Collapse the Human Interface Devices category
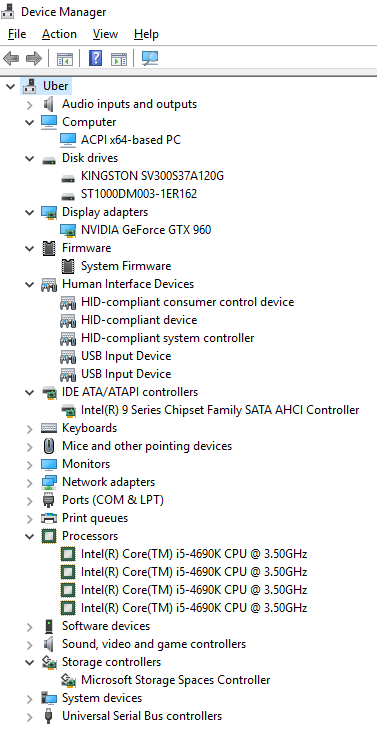 [30, 284]
